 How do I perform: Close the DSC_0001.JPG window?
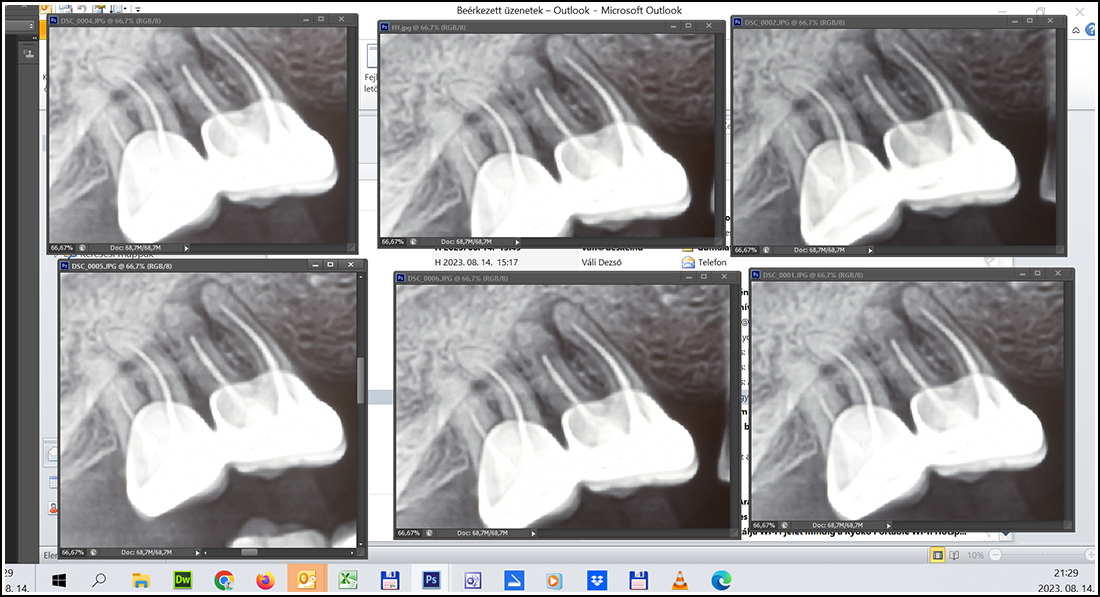(x=1058, y=274)
